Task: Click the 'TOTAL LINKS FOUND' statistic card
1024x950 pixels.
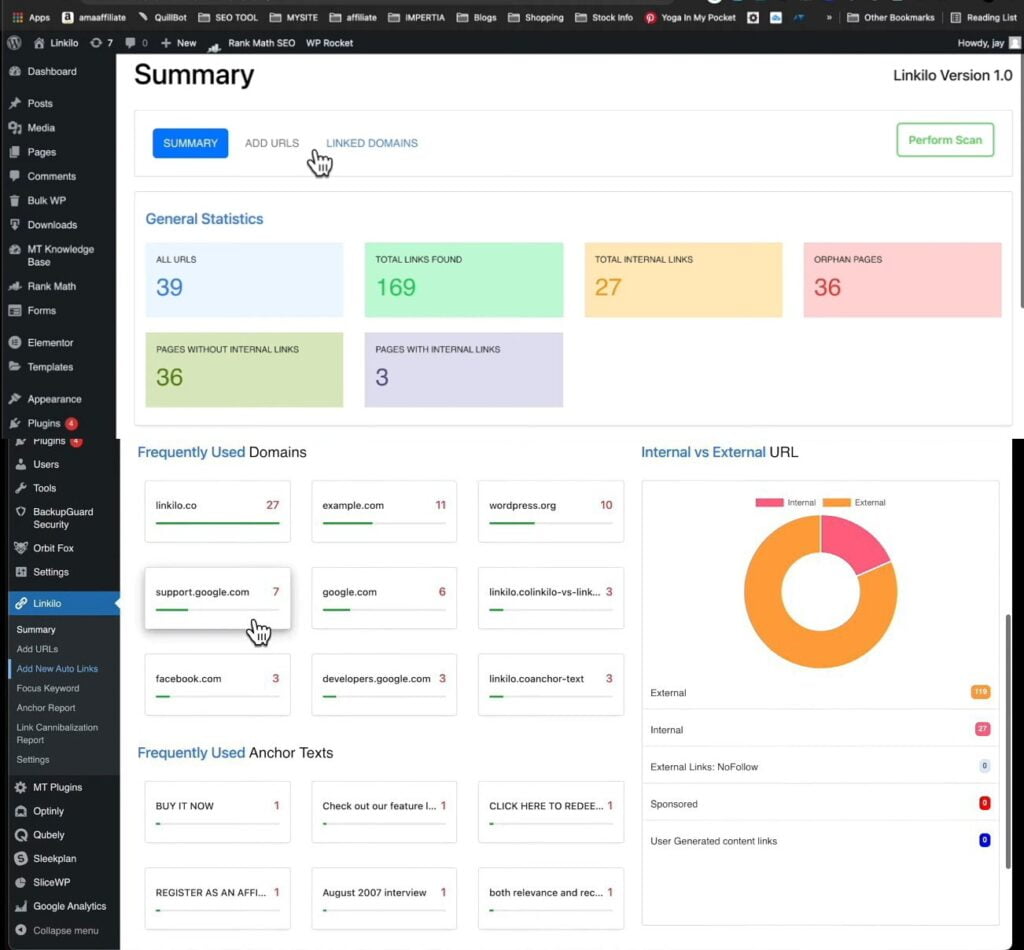Action: [x=464, y=280]
